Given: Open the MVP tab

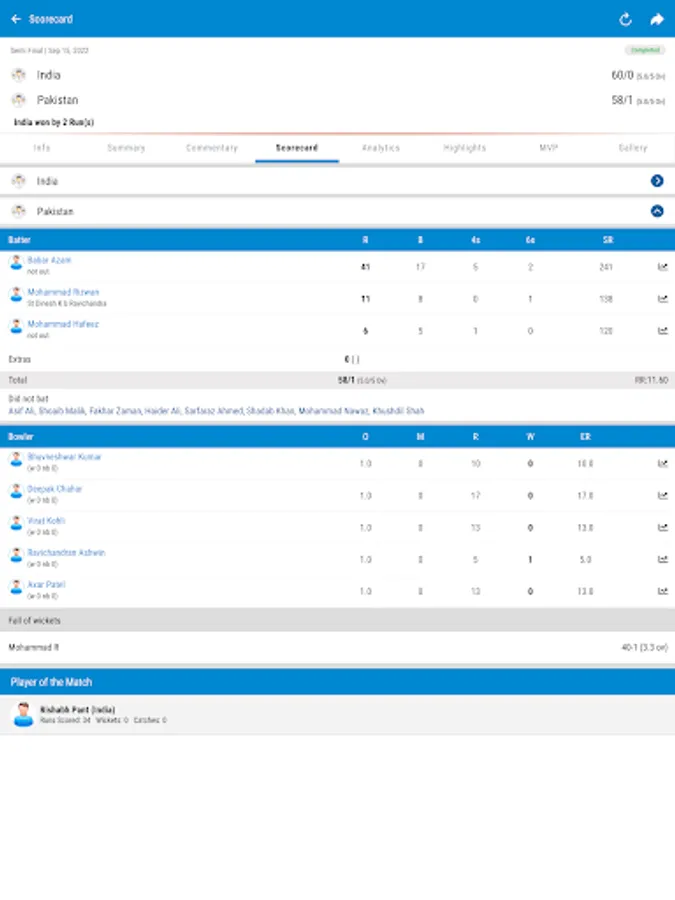Looking at the screenshot, I should coord(549,148).
